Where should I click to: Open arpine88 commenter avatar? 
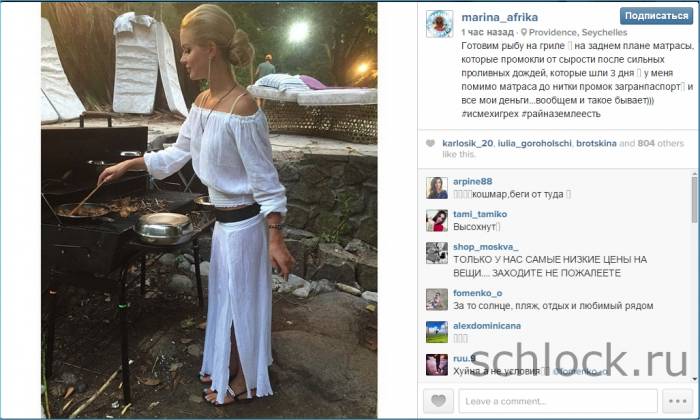pos(437,187)
